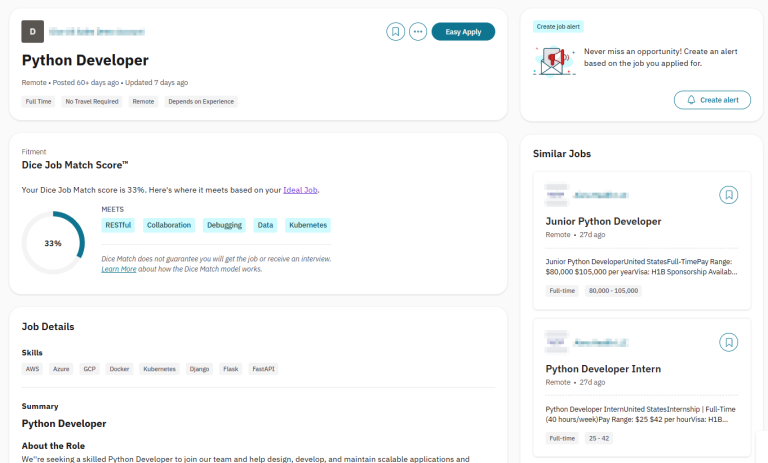Open blurred company name on Junior Python Developer
Viewport: 768px width, 463px height.
[601, 195]
